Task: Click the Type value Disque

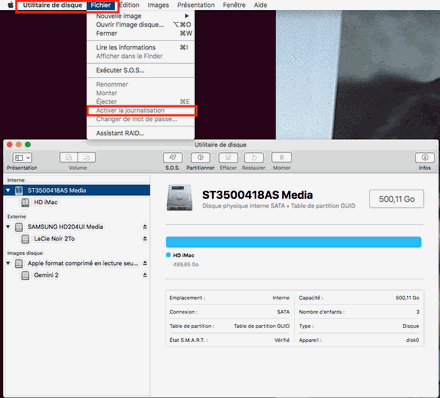Action: pyautogui.click(x=411, y=326)
